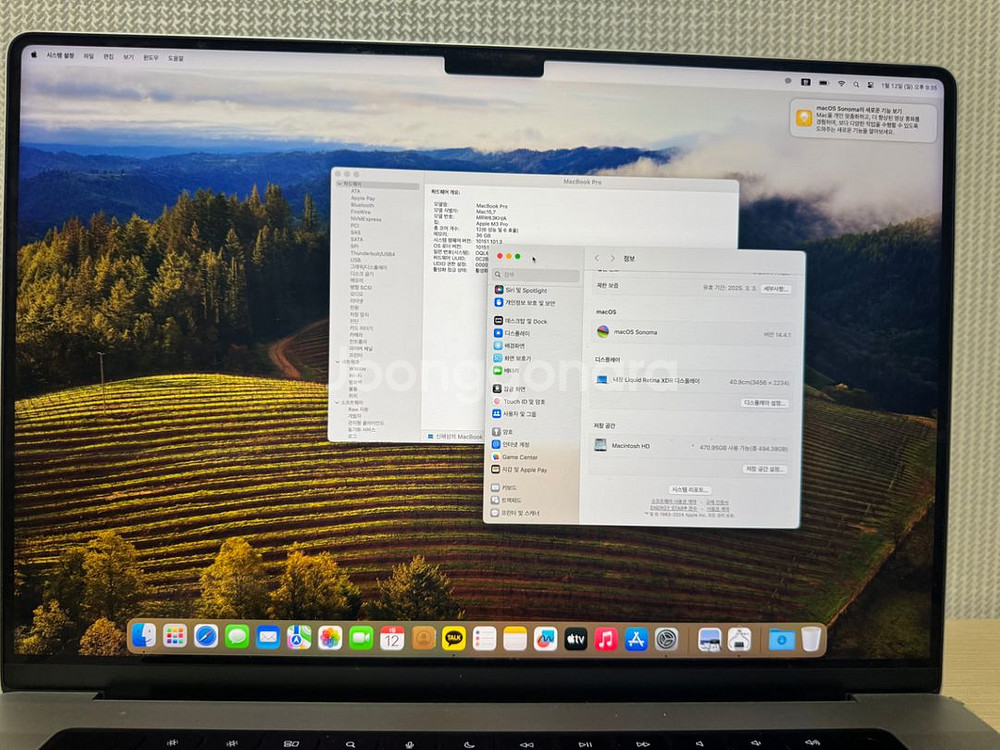Open the Notes app in Dock
This screenshot has width=1000, height=750.
tap(515, 638)
